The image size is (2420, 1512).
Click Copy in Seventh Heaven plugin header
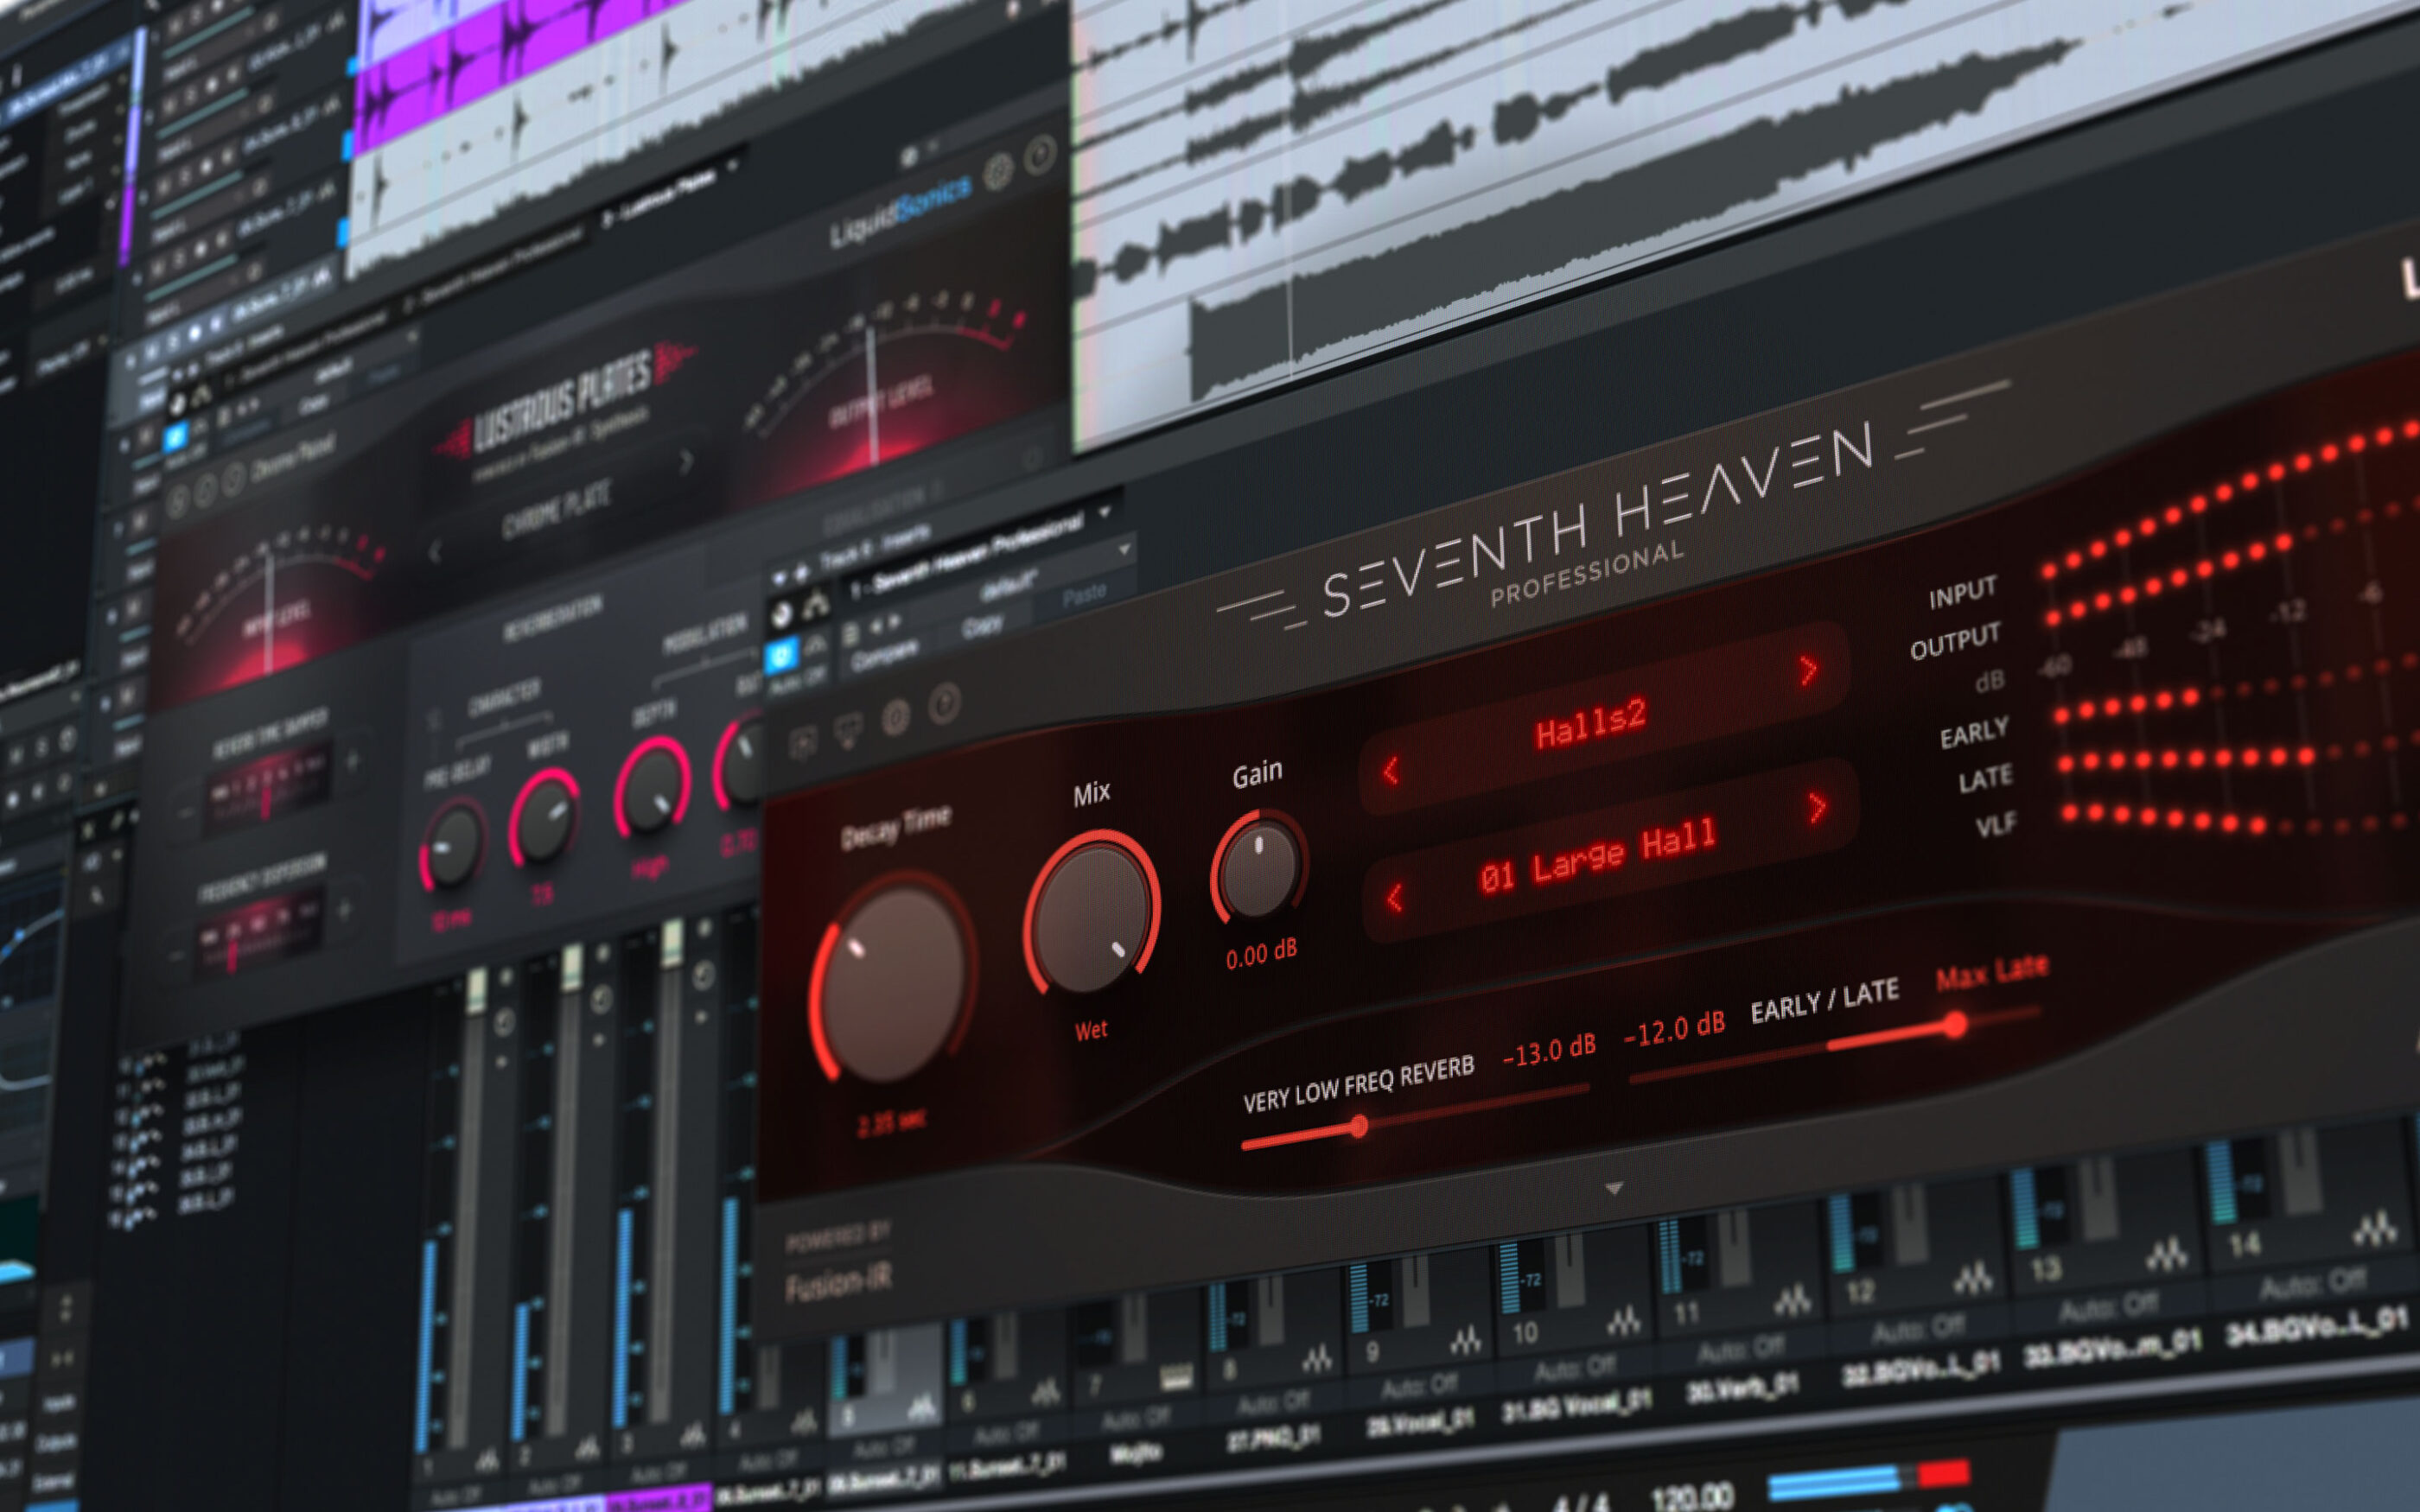click(981, 626)
